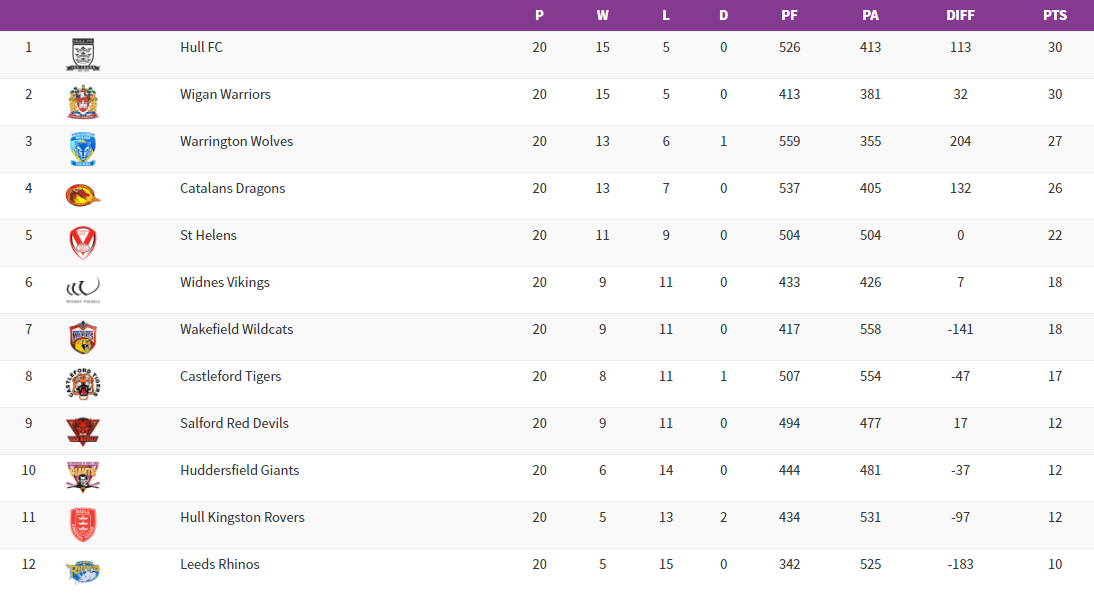This screenshot has height=610, width=1094.
Task: Click the Widnes Vikings logo
Action: pyautogui.click(x=83, y=290)
